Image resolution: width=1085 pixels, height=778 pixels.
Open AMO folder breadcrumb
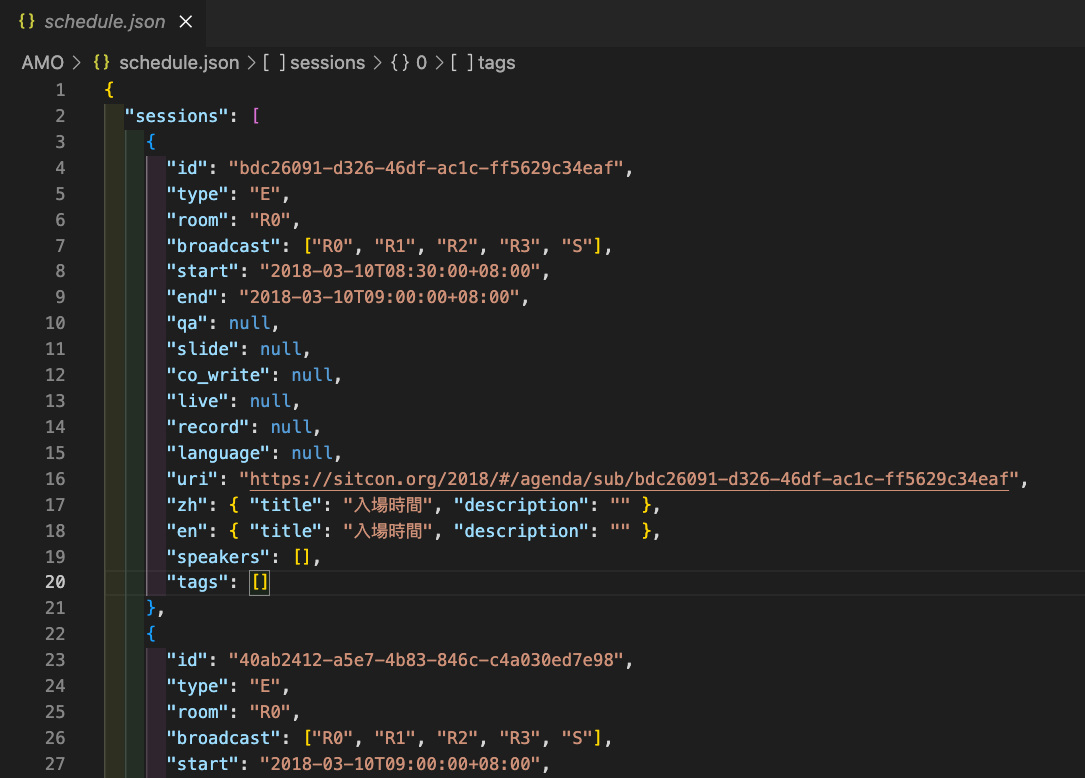(x=42, y=63)
